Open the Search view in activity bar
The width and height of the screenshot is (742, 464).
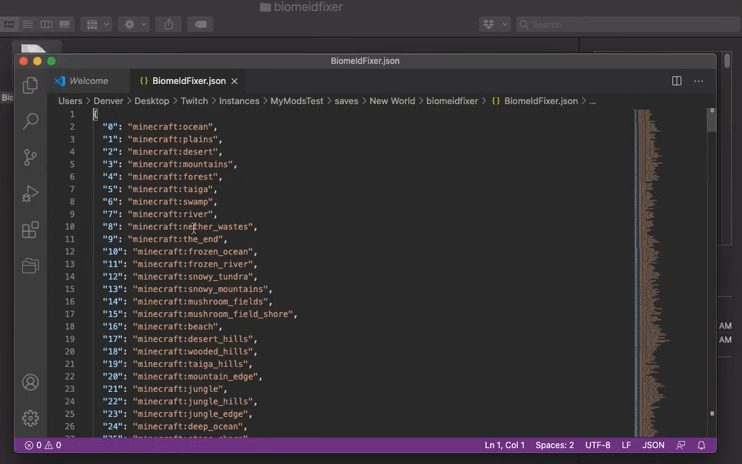point(30,121)
